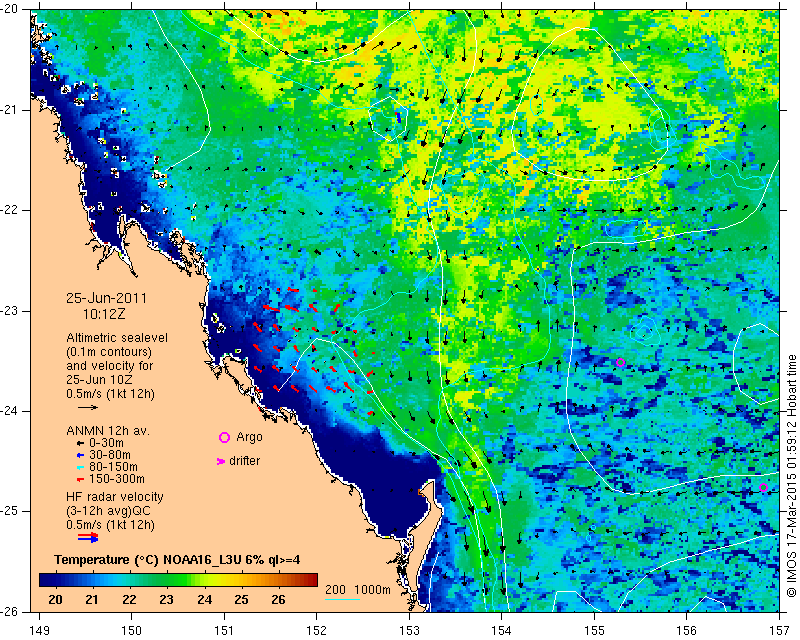Click the "drifter" legend label

coord(244,461)
